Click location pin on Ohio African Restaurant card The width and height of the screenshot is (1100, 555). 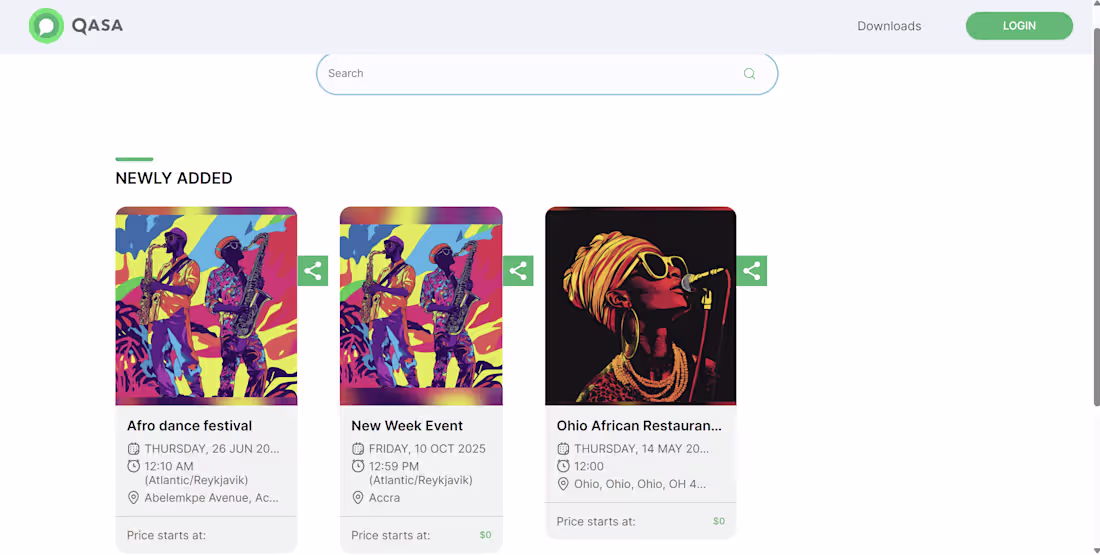coord(563,484)
